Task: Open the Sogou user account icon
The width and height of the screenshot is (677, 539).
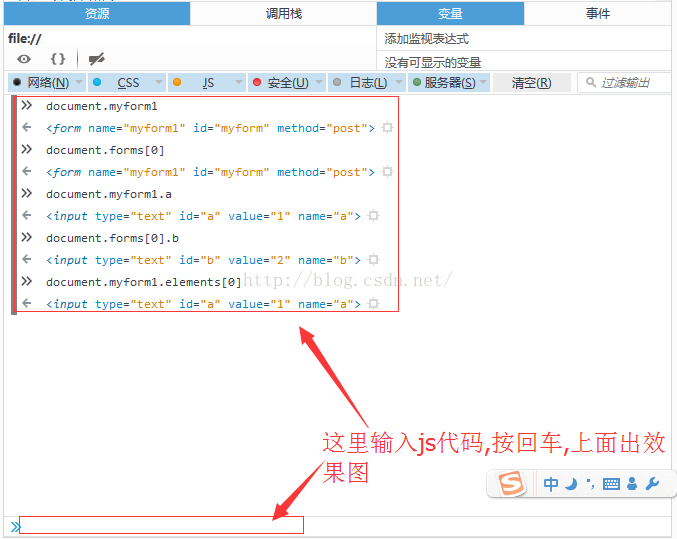Action: (x=632, y=484)
